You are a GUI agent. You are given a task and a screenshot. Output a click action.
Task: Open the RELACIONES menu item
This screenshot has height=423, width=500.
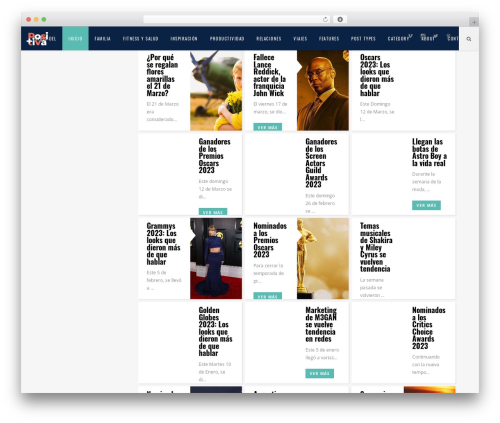[x=269, y=39]
